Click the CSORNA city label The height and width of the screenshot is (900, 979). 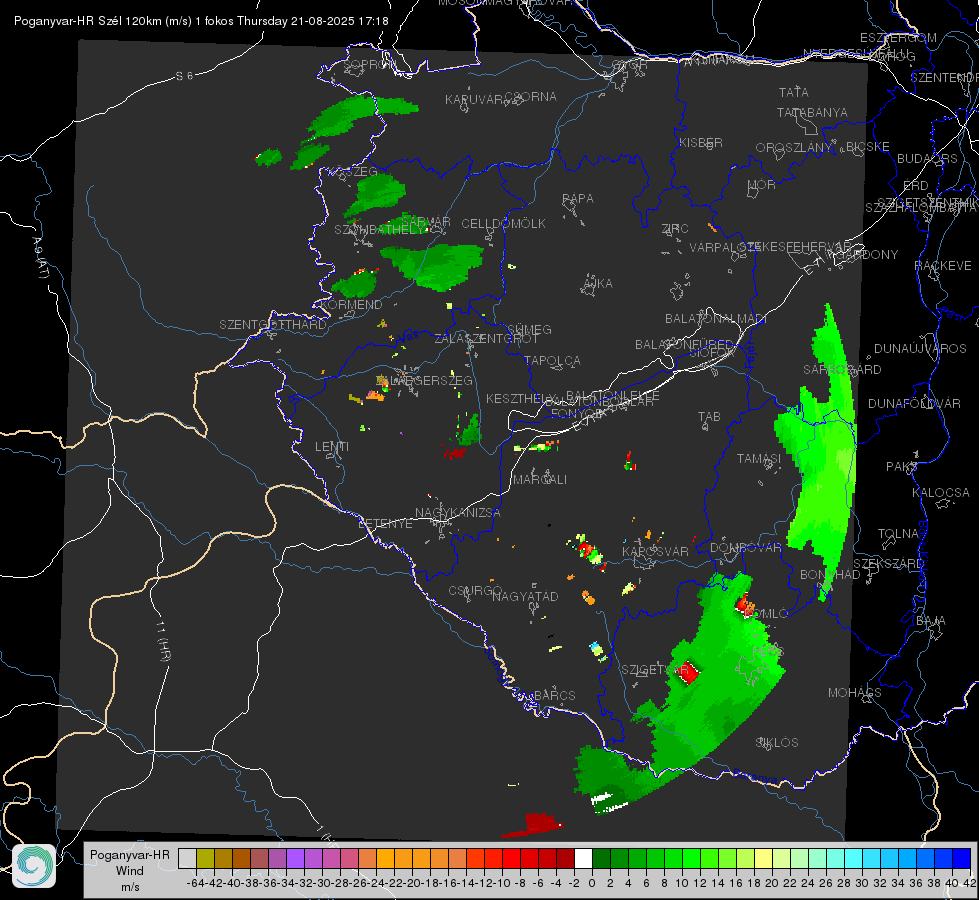point(531,97)
